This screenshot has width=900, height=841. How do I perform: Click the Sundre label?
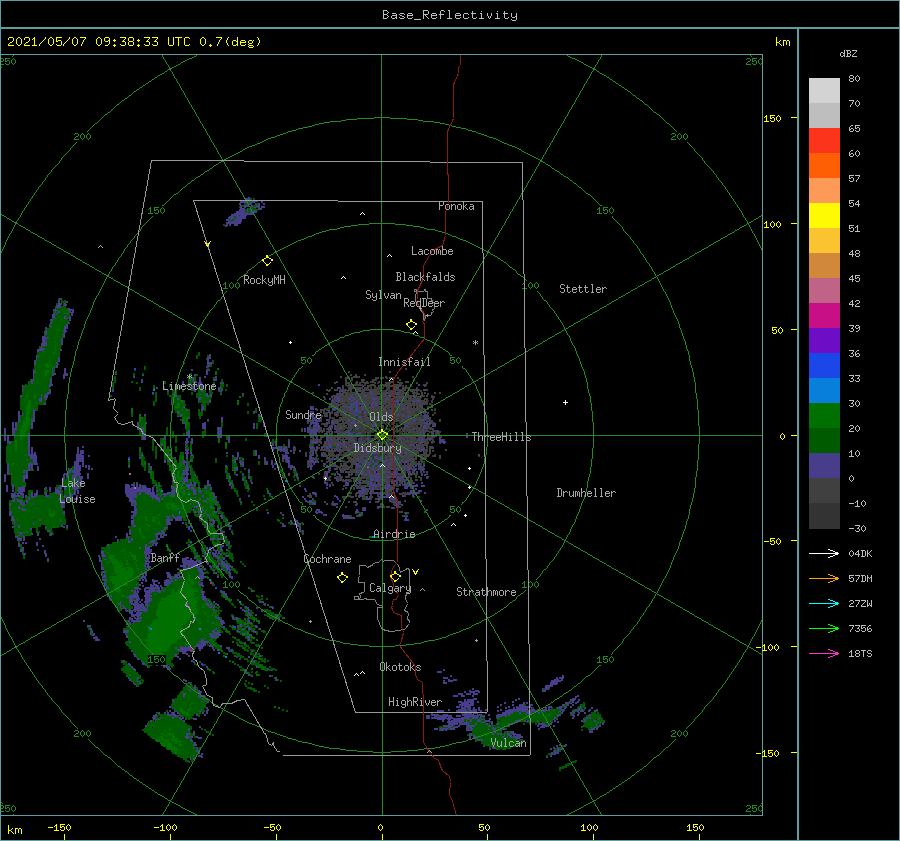coord(303,414)
